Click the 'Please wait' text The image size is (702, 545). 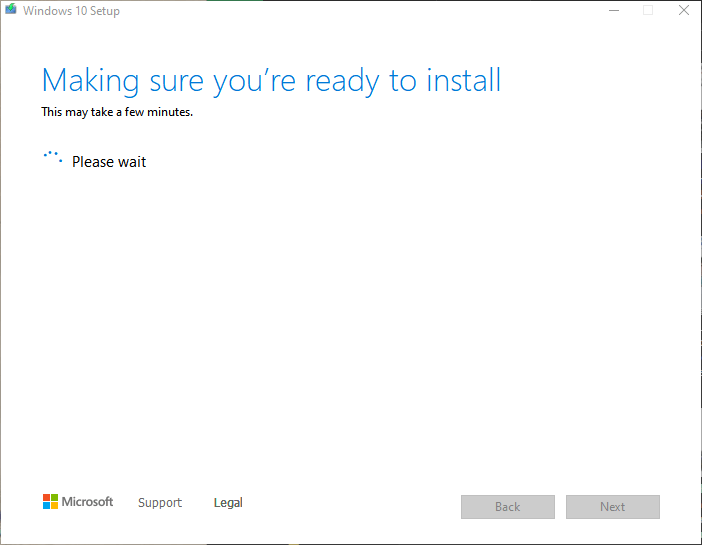pyautogui.click(x=109, y=162)
